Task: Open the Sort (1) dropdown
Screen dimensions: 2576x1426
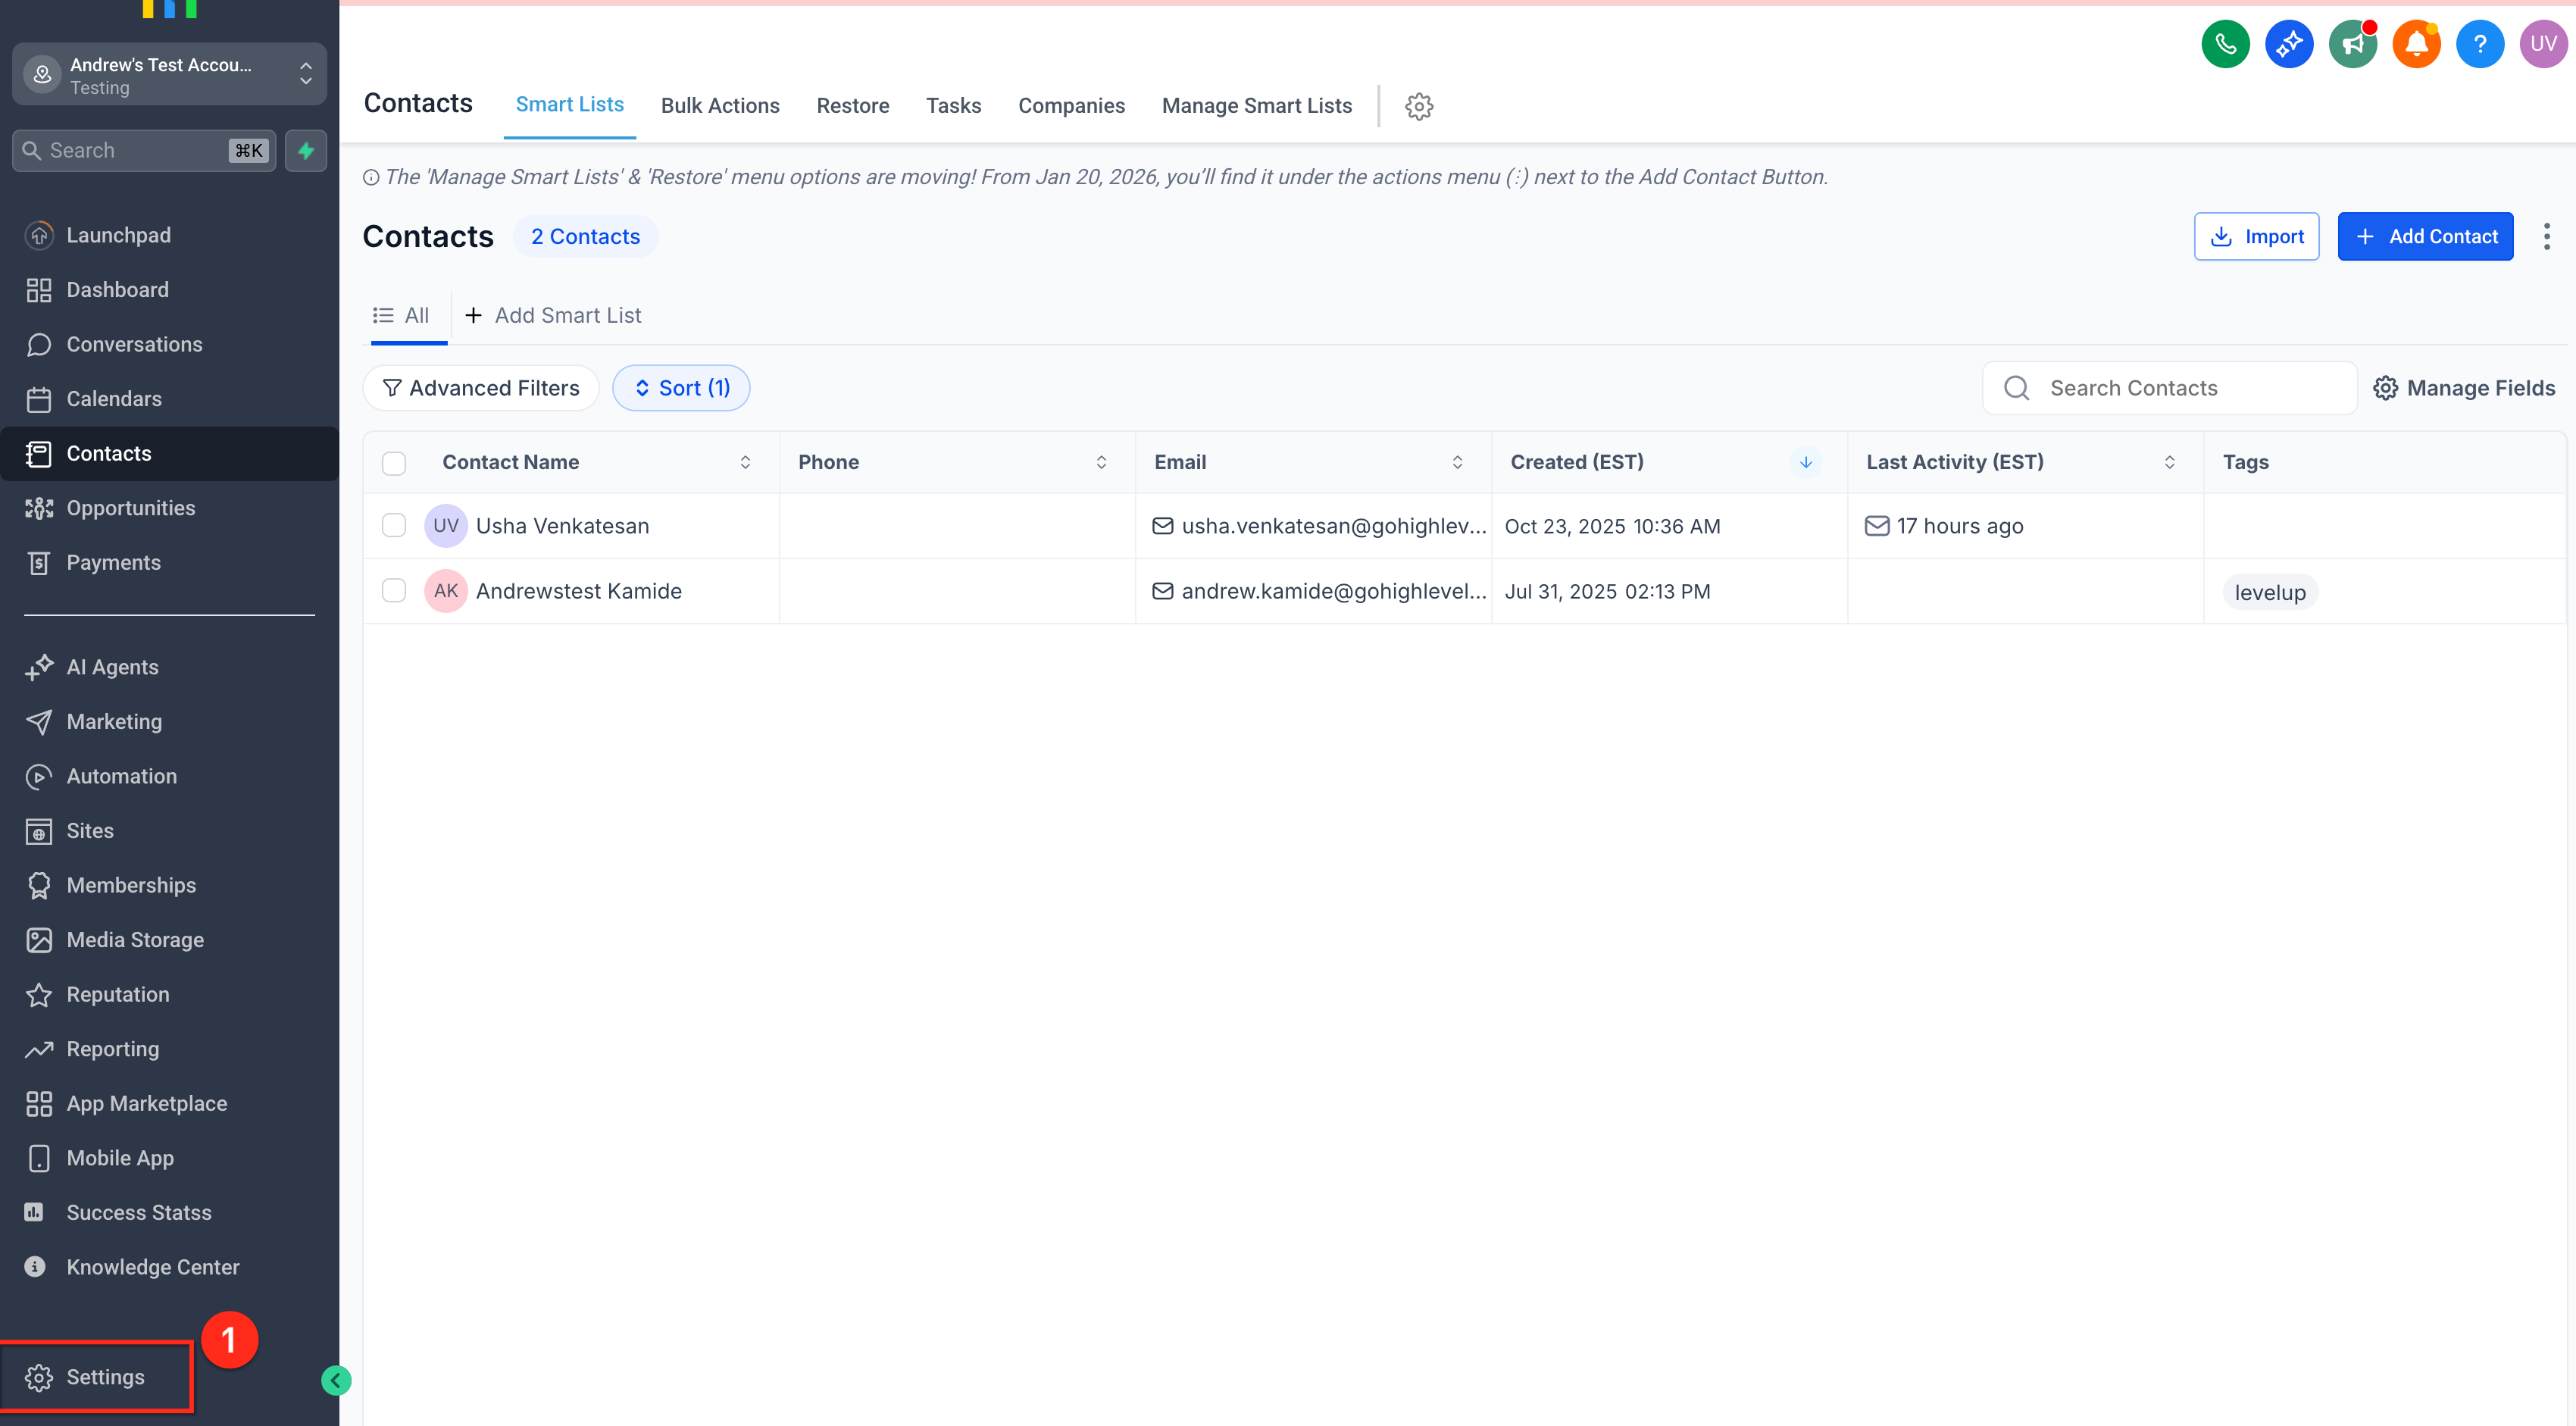Action: coord(681,388)
